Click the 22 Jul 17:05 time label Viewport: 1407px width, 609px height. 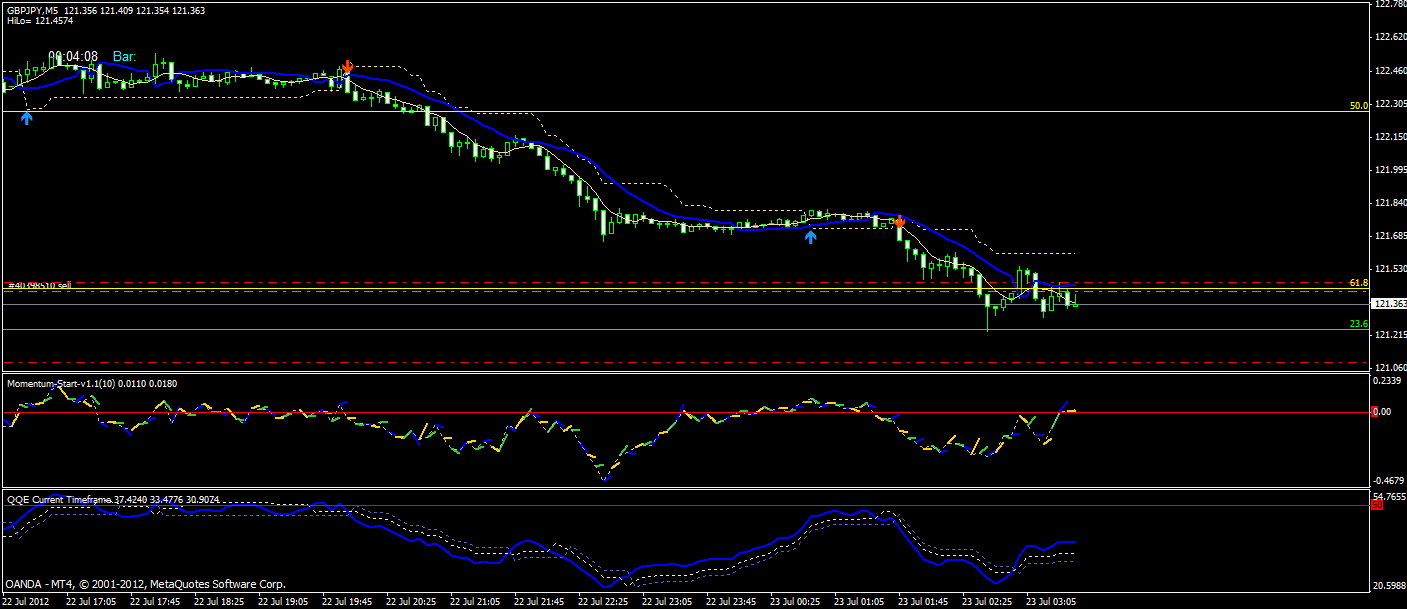coord(91,602)
